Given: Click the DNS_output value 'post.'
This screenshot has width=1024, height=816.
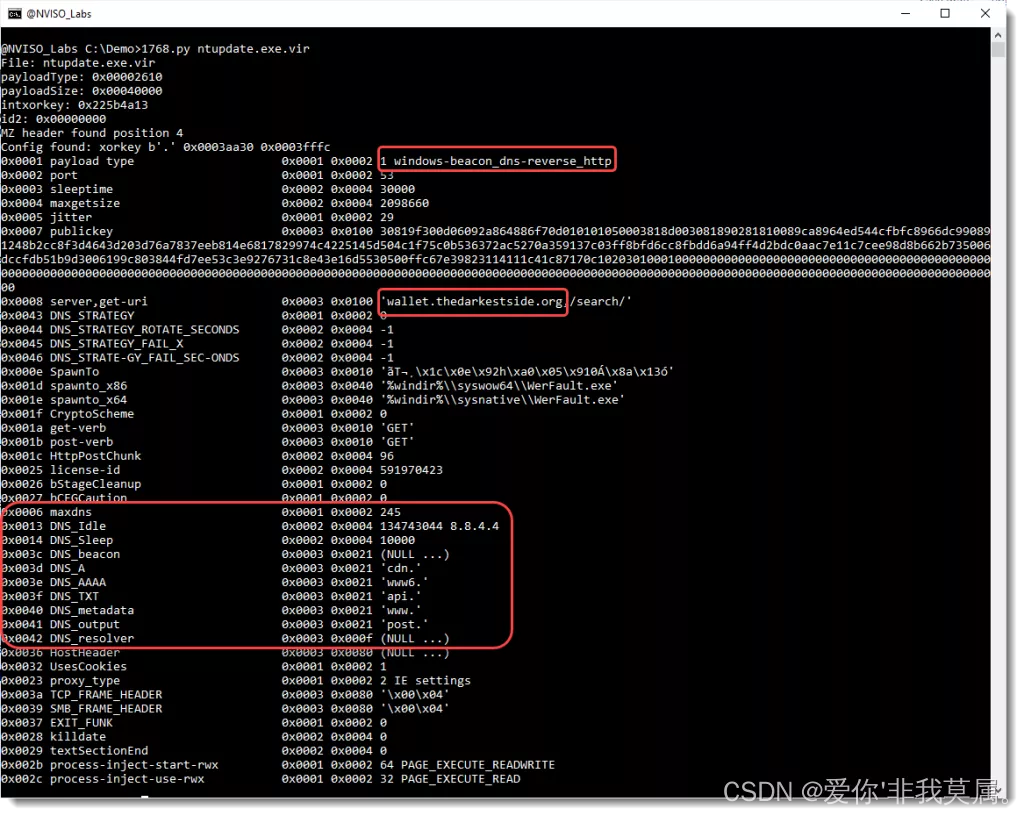Looking at the screenshot, I should 404,625.
